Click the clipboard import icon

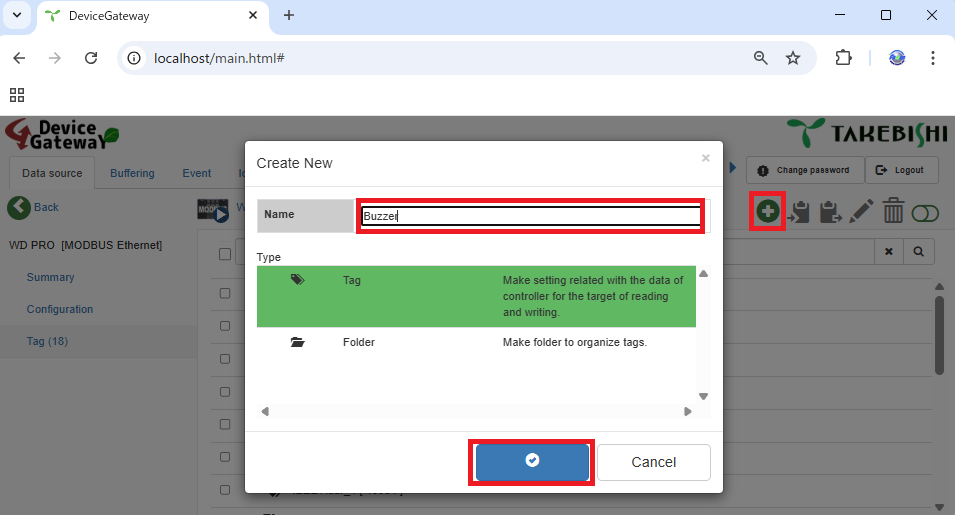799,212
